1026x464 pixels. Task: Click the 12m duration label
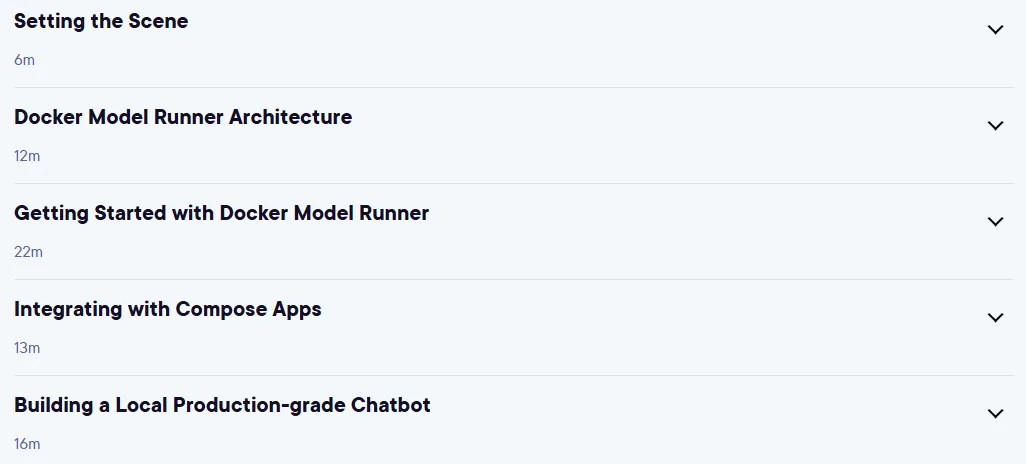tap(27, 156)
